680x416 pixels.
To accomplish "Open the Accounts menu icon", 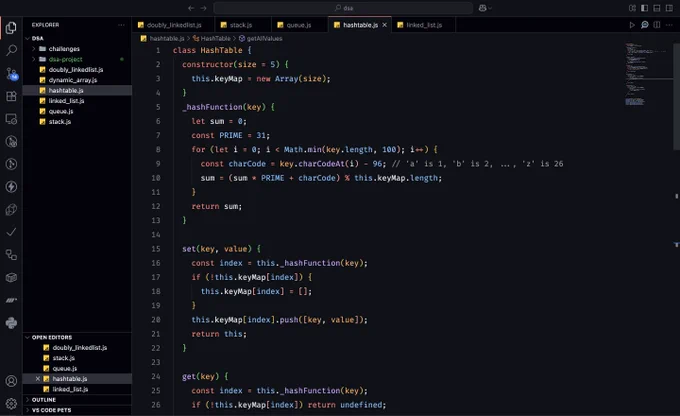I will pos(11,381).
